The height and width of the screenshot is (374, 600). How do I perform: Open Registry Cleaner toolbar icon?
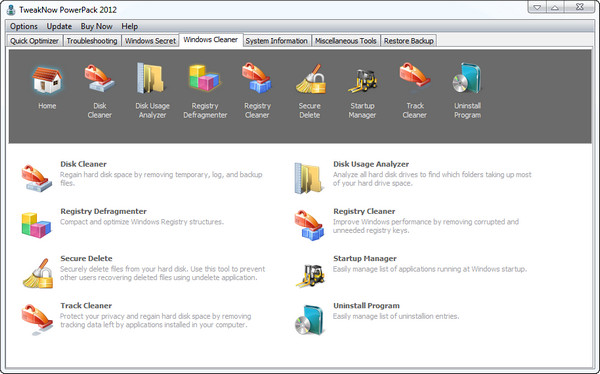pos(257,78)
